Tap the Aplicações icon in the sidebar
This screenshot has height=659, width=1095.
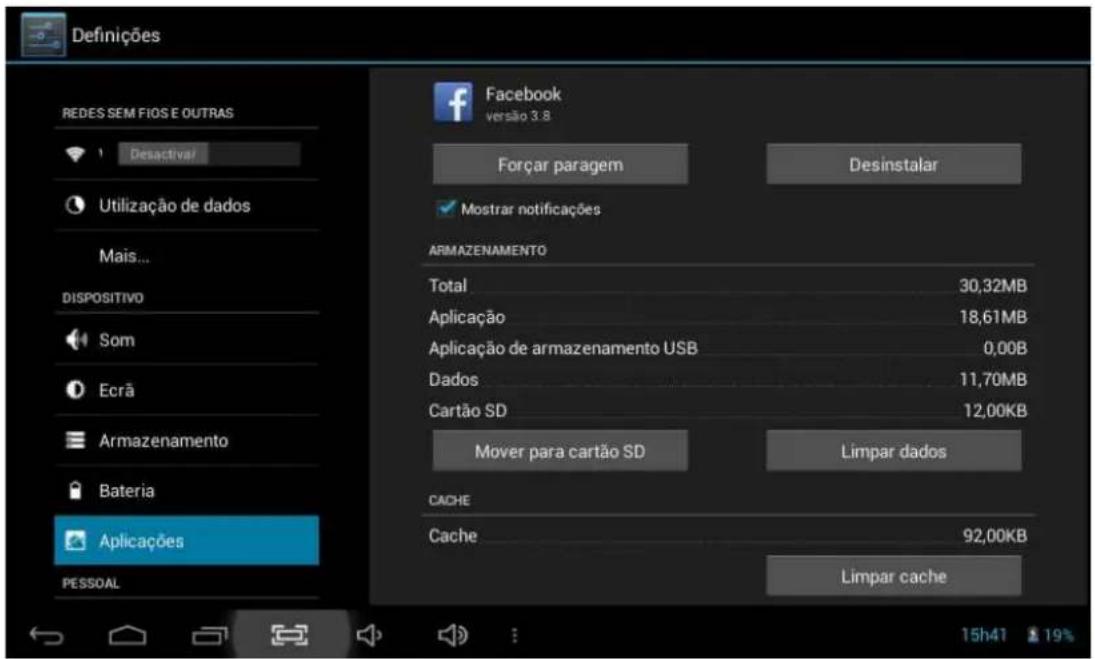tap(75, 540)
